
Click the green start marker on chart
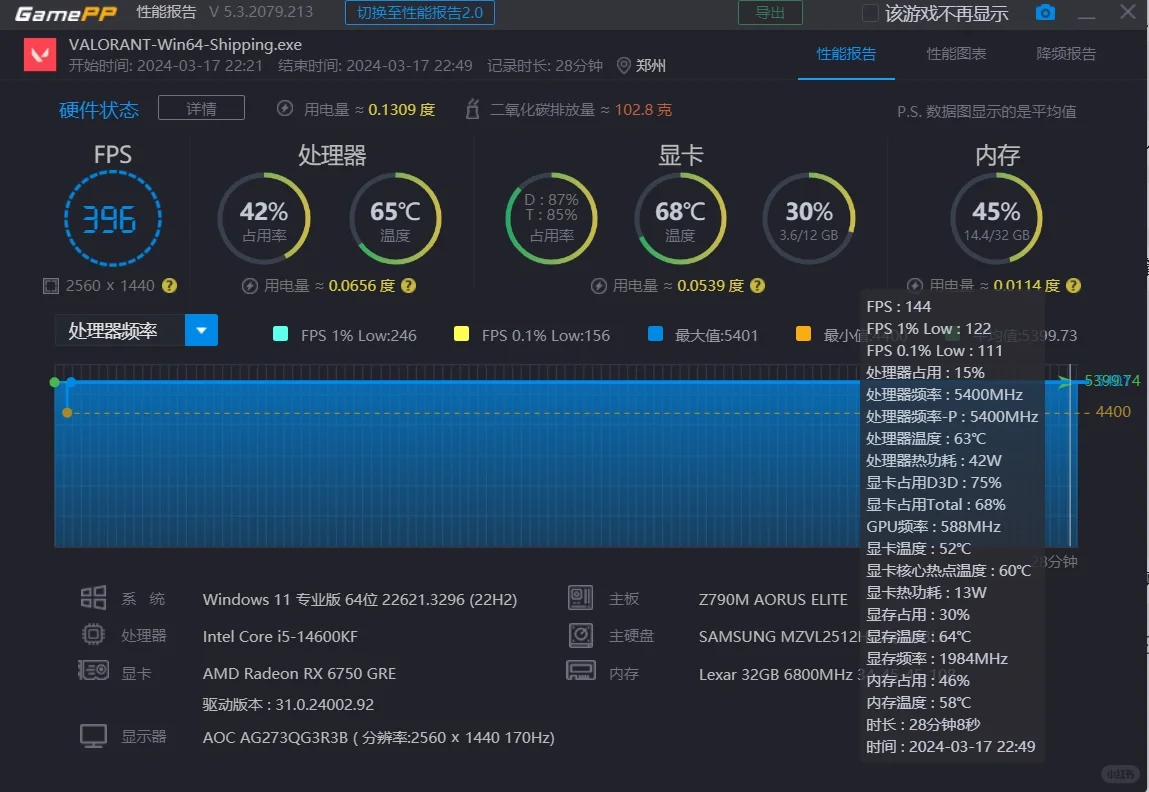point(54,382)
